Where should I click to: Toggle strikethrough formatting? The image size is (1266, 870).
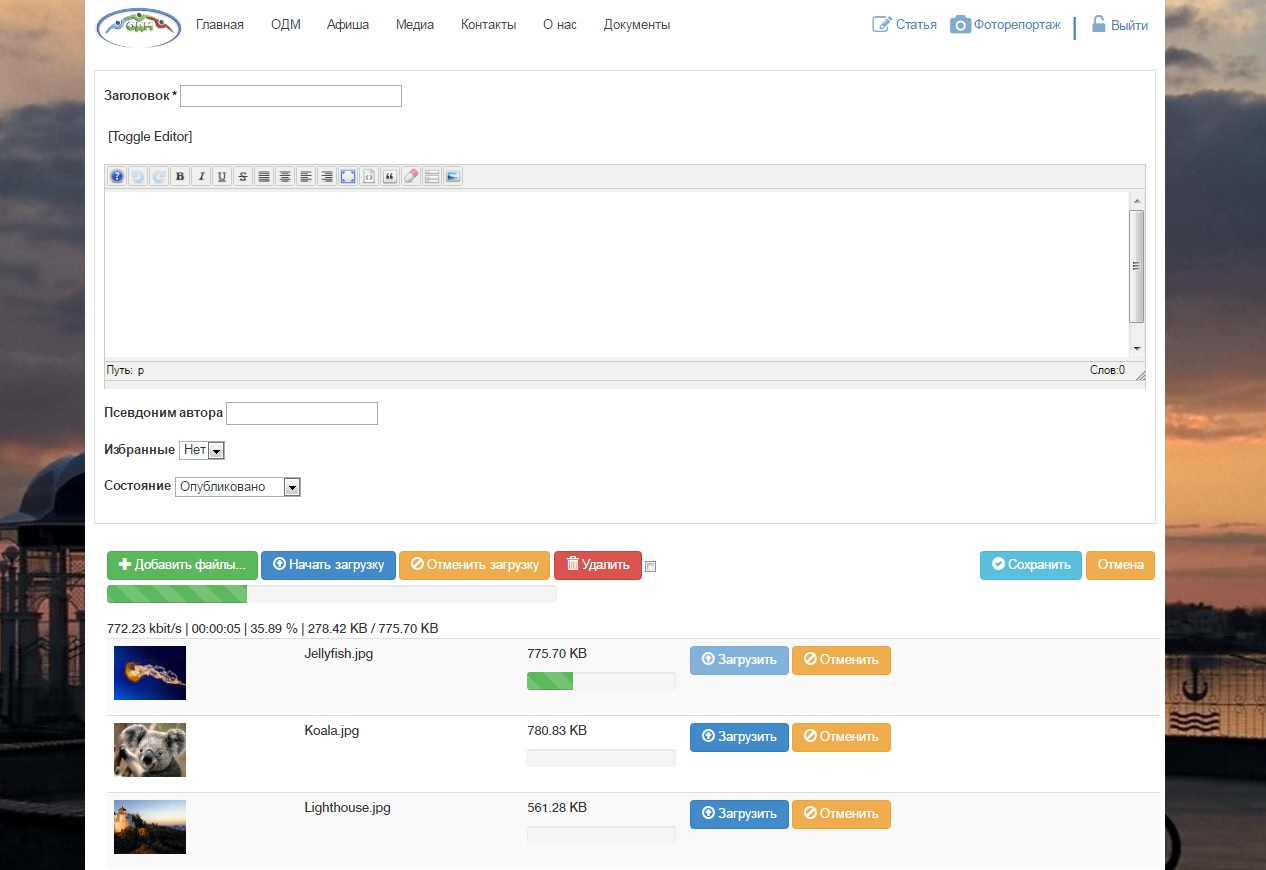click(243, 176)
